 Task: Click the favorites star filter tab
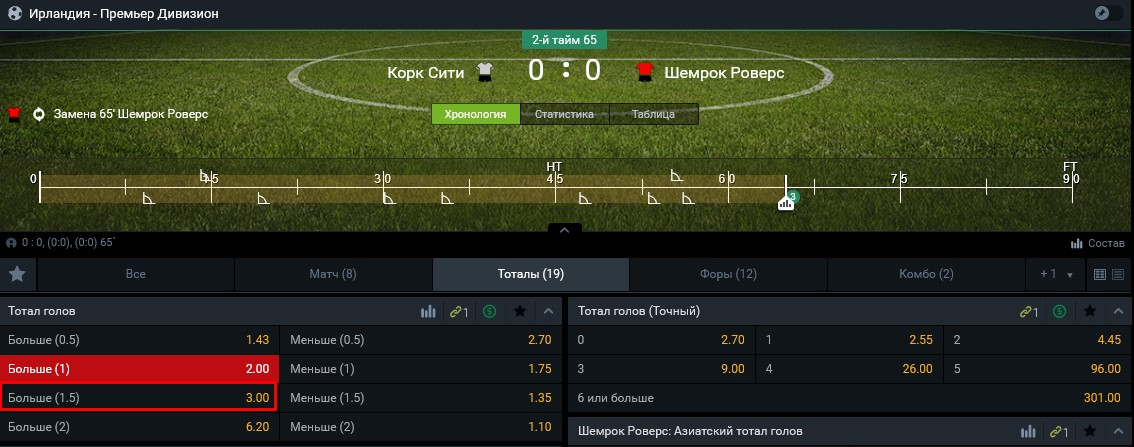click(17, 274)
